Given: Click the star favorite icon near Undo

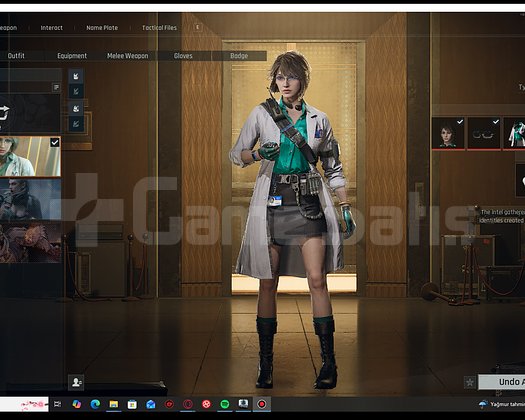Looking at the screenshot, I should (x=470, y=382).
